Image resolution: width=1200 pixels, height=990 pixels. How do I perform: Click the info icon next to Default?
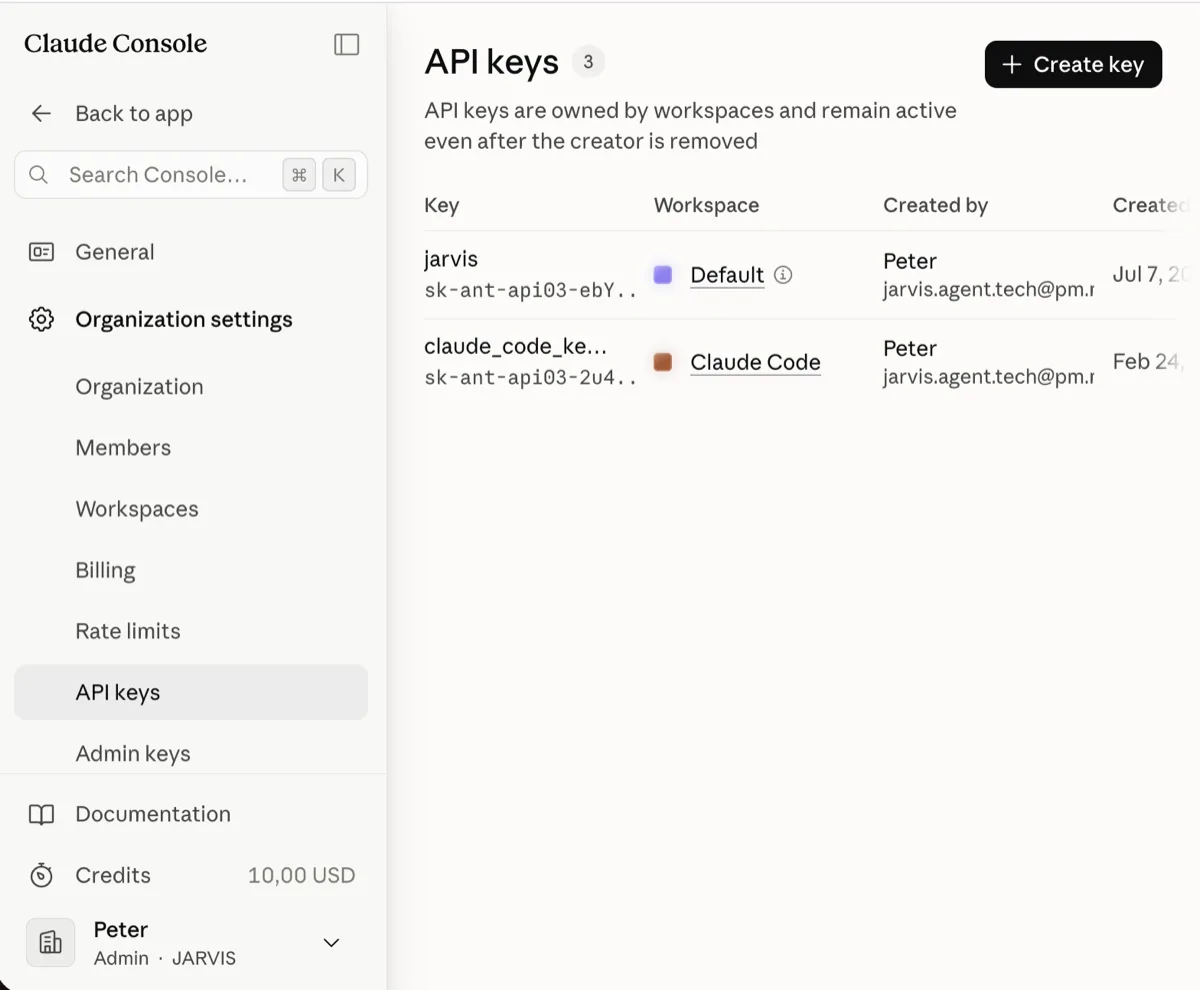coord(783,275)
